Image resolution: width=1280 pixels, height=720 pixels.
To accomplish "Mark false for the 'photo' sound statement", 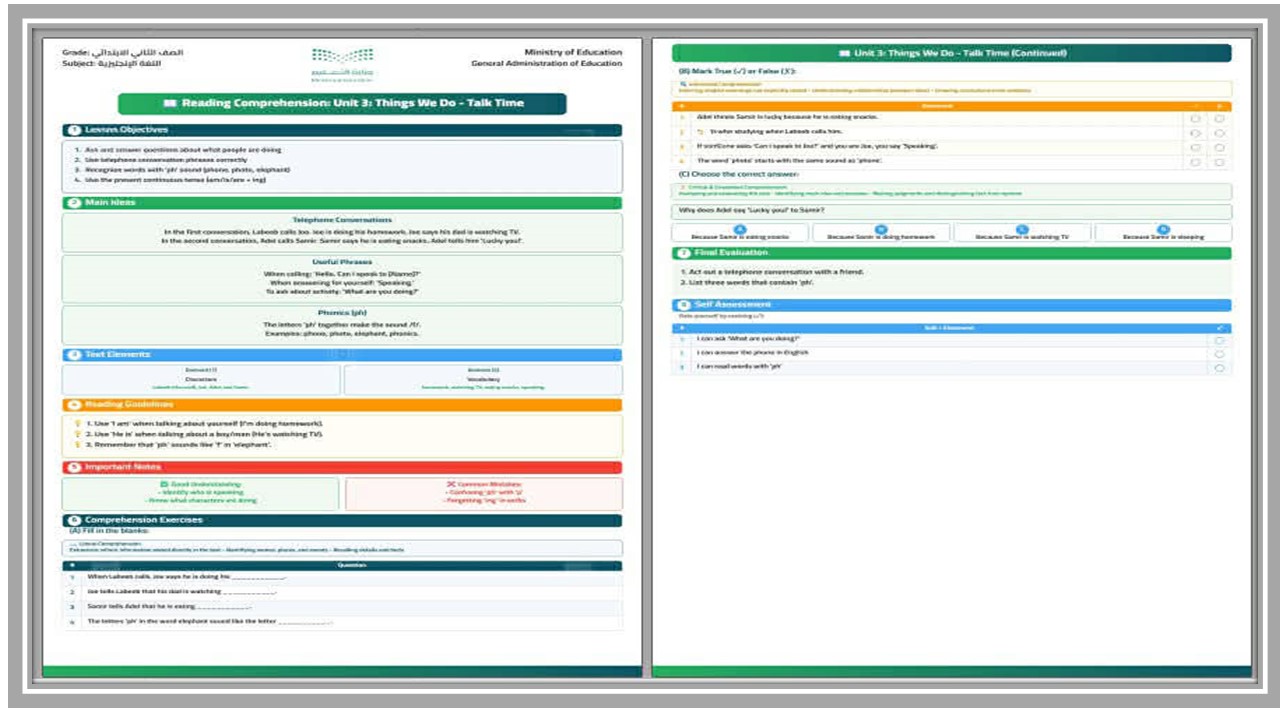I will tap(1219, 161).
